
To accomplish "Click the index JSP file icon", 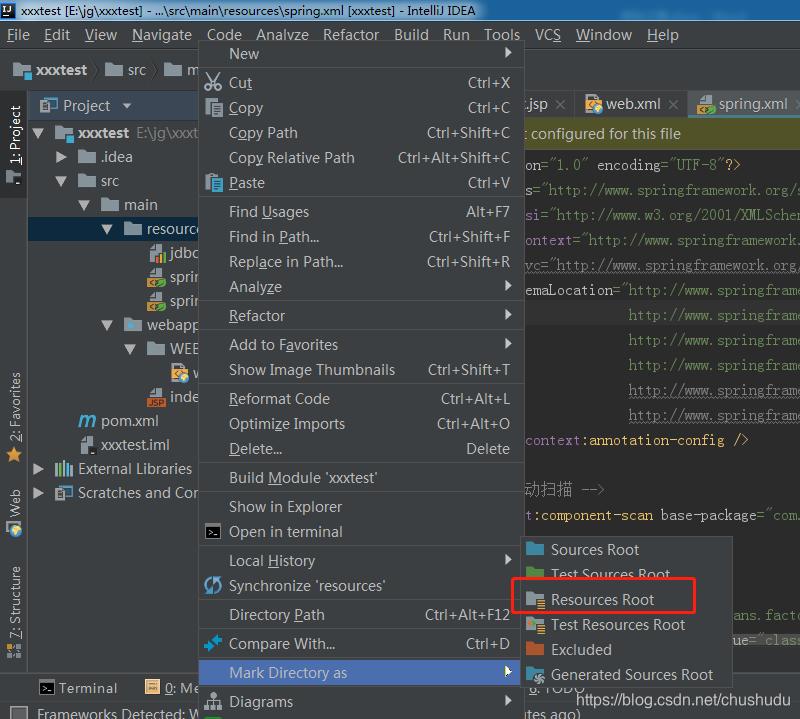I will [156, 397].
